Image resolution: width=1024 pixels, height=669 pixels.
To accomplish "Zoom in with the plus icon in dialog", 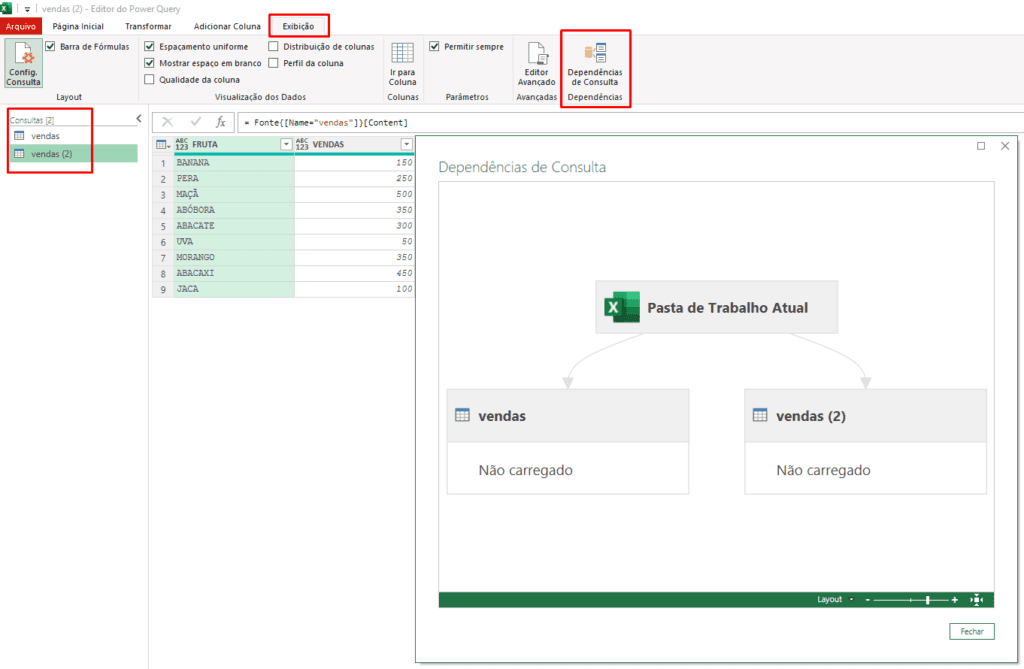I will 955,600.
